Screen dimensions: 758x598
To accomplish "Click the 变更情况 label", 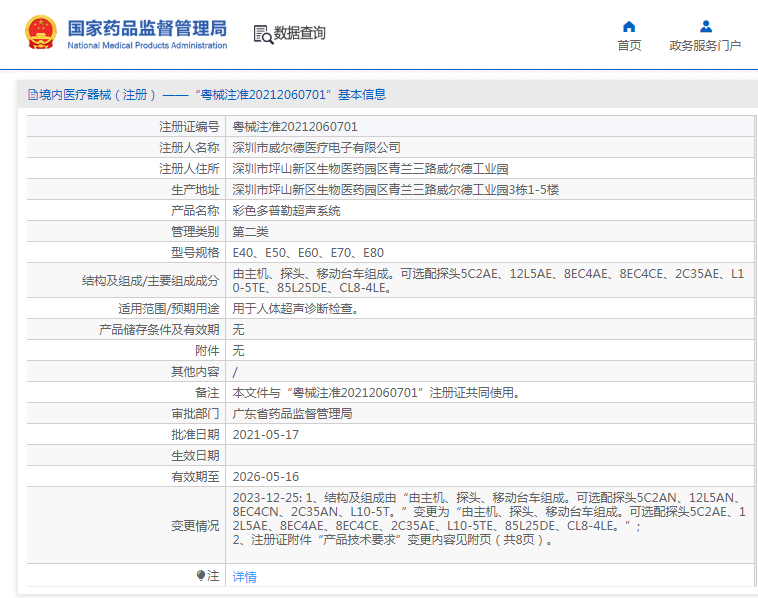I will 195,525.
